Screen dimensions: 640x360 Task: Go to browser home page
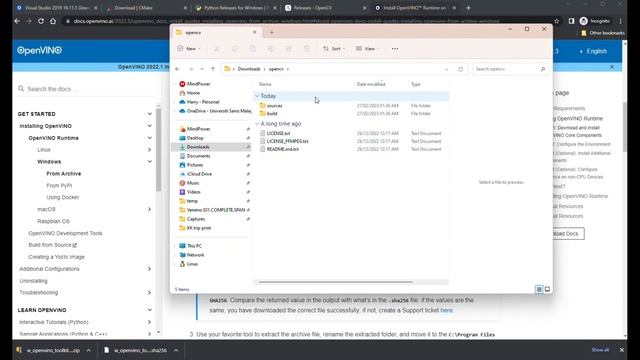[53, 21]
